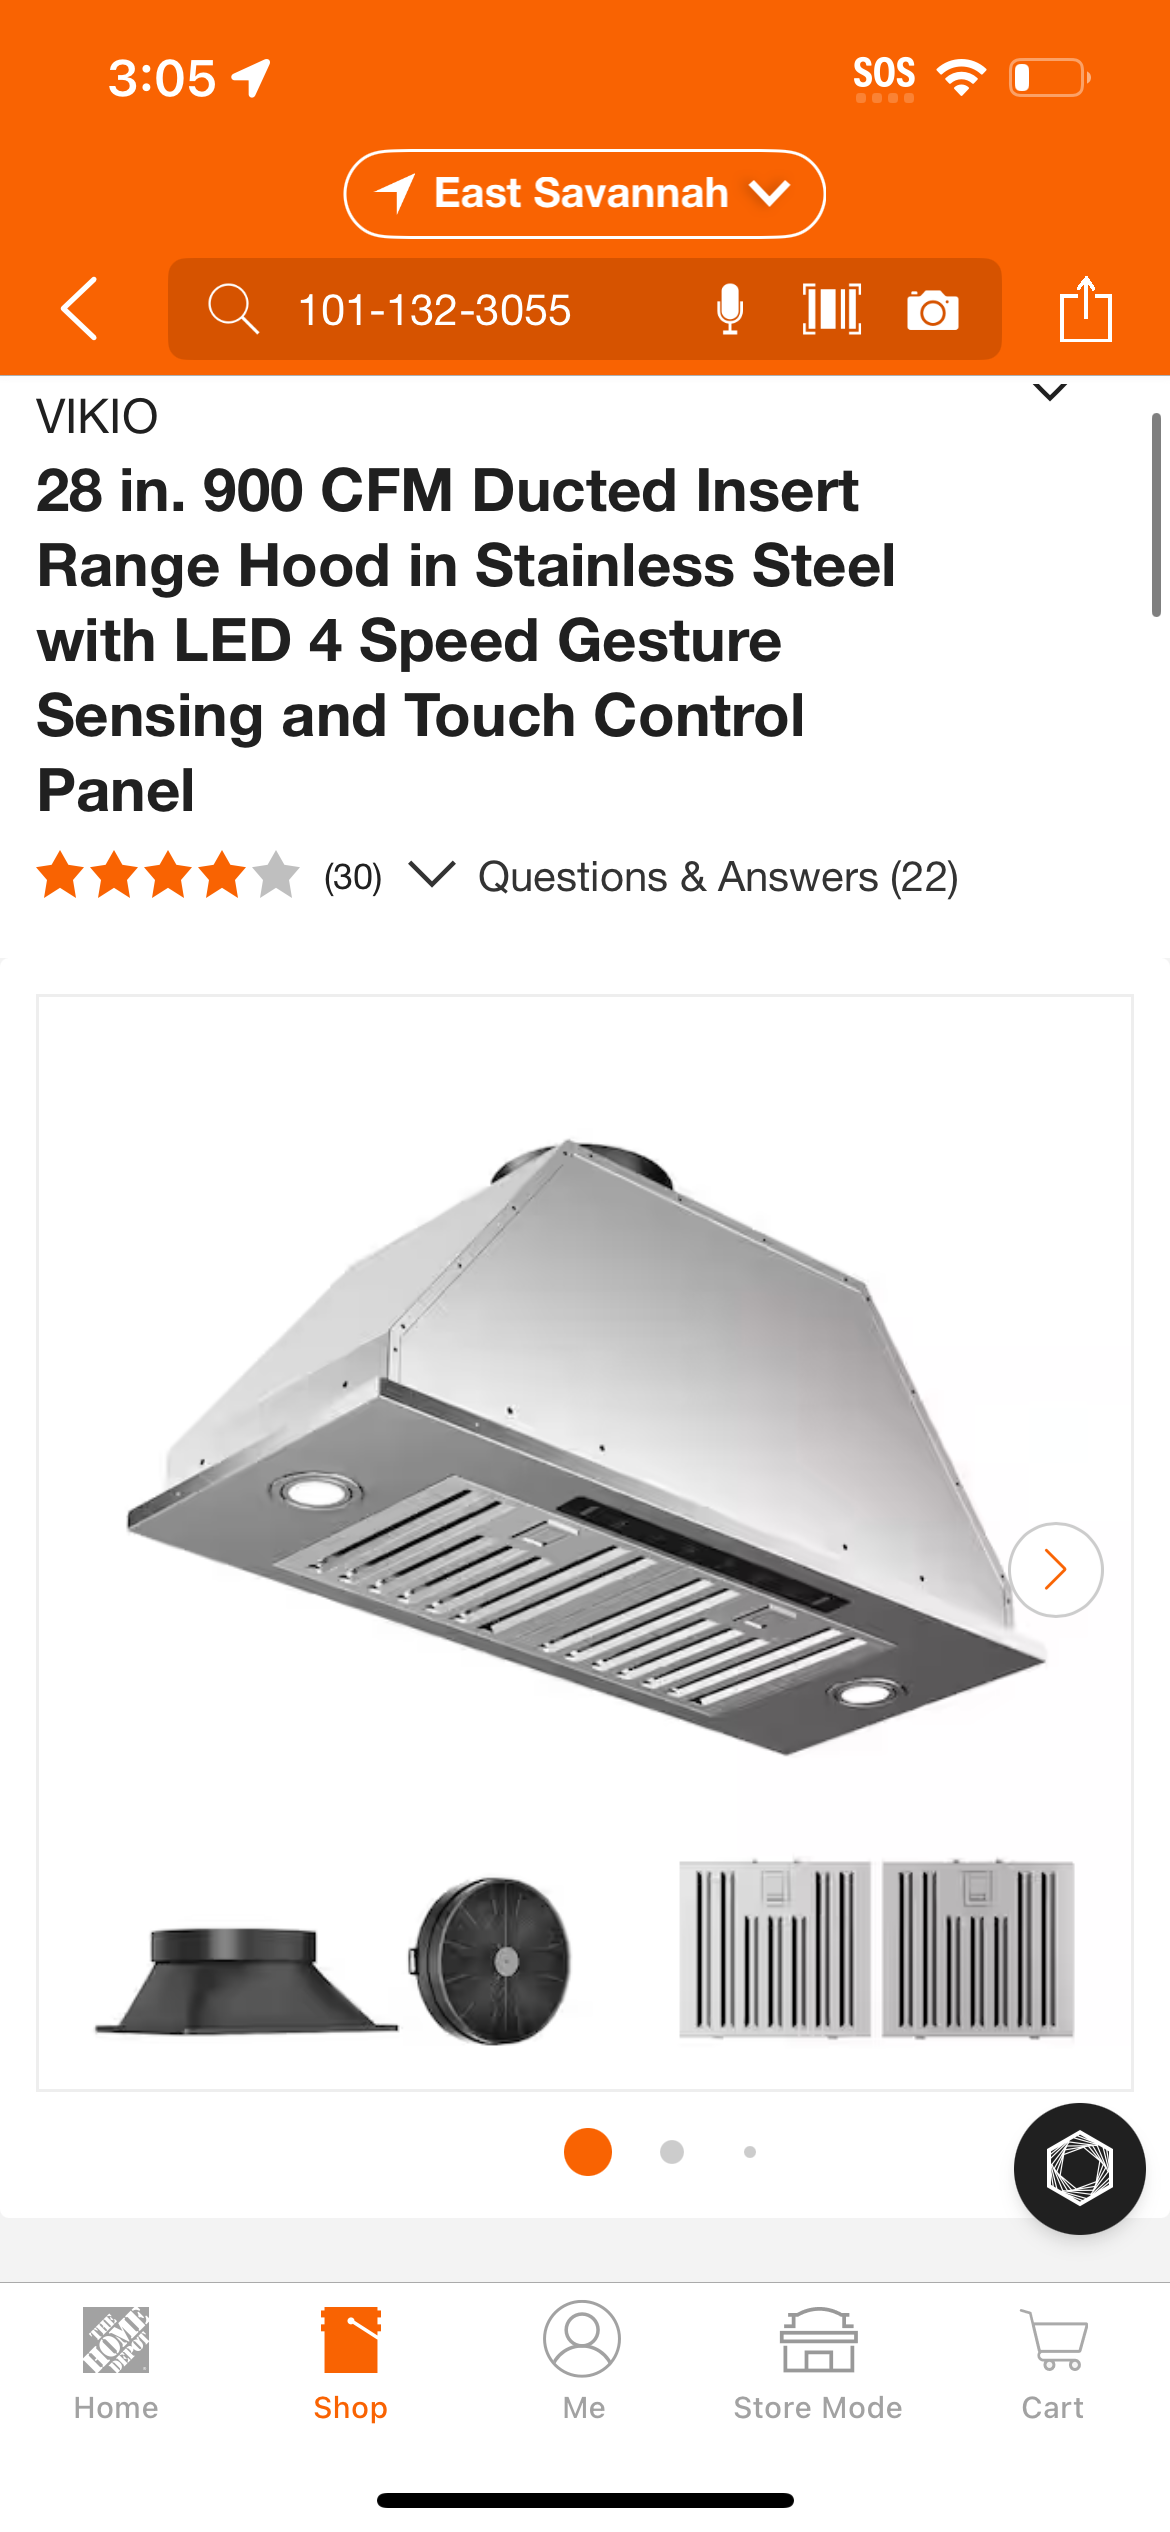Collapse the chevron above the product title

[1049, 392]
